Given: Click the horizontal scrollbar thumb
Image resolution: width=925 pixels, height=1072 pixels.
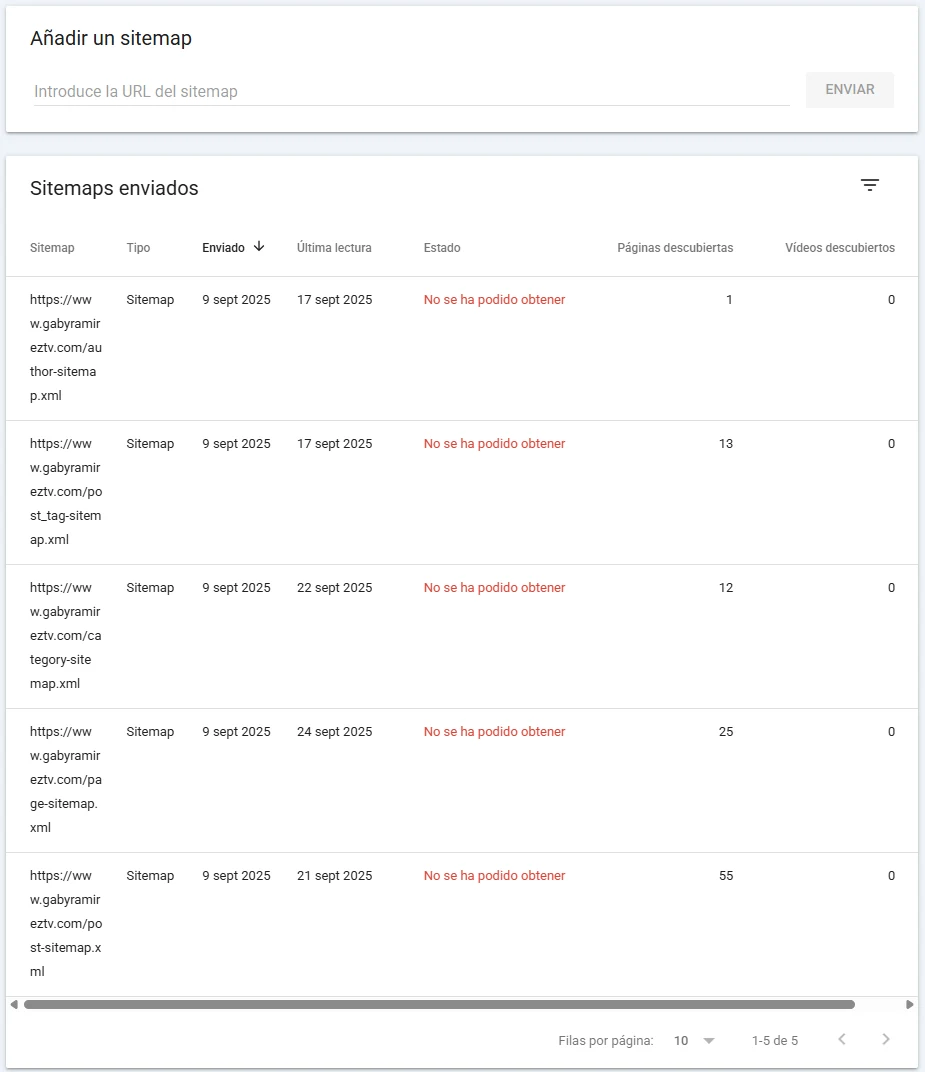Looking at the screenshot, I should (x=439, y=1004).
